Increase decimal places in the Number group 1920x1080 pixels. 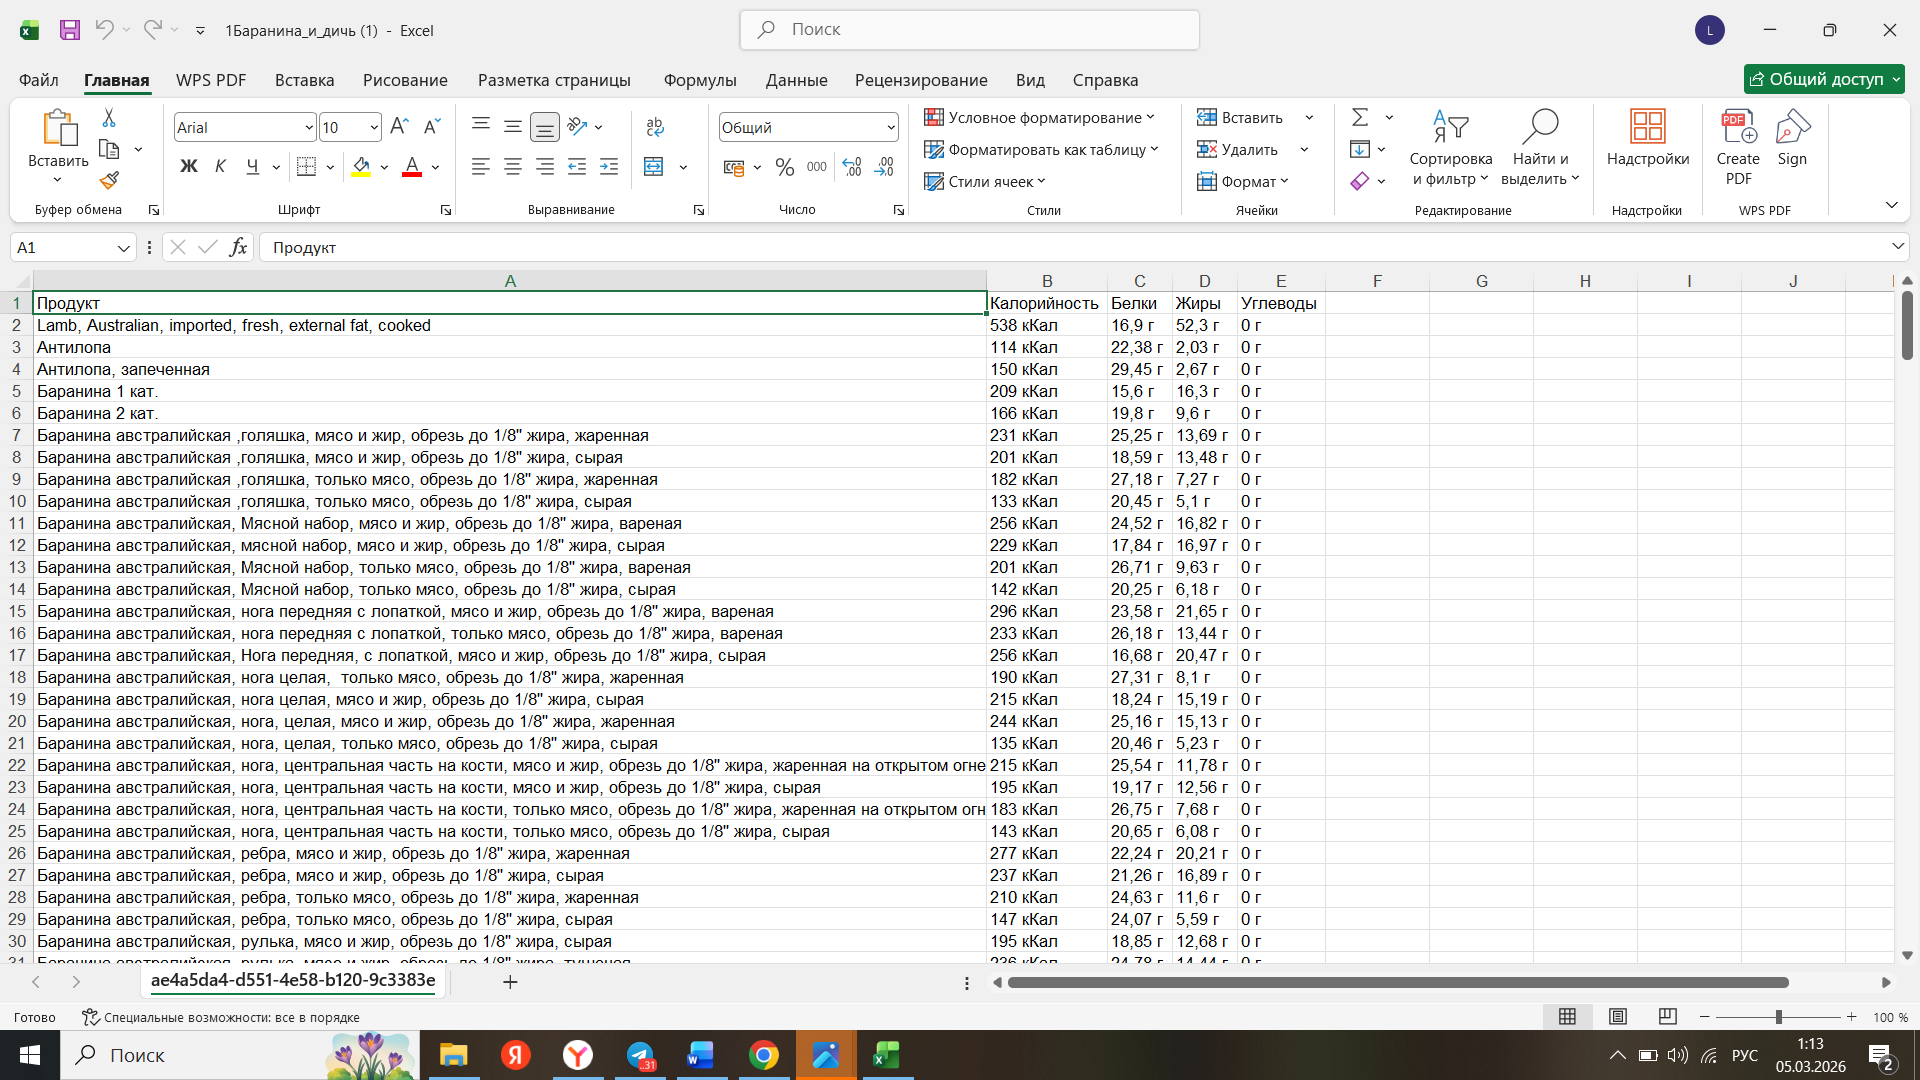(x=852, y=167)
